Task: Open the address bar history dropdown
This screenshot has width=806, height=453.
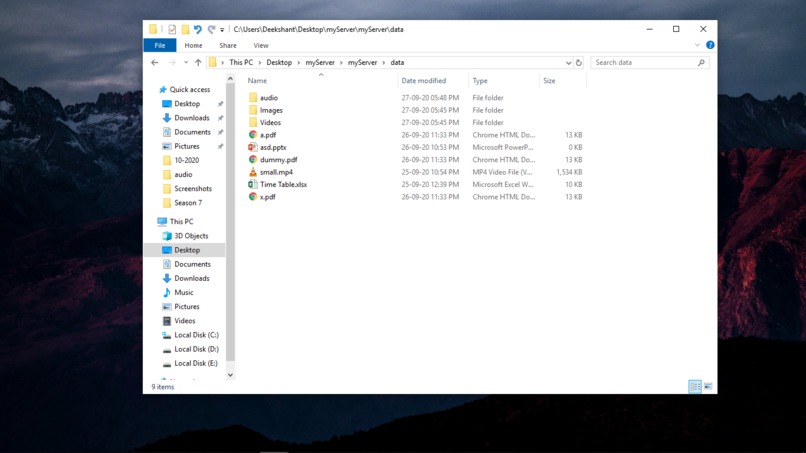Action: [x=568, y=63]
